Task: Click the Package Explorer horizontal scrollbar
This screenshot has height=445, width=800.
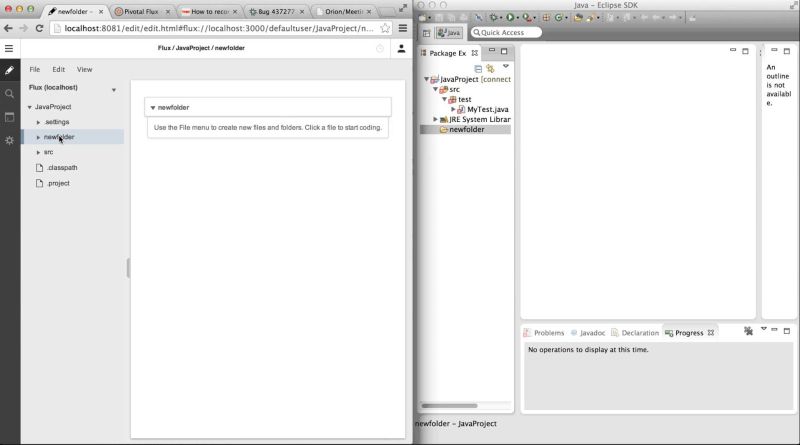Action: 449,406
